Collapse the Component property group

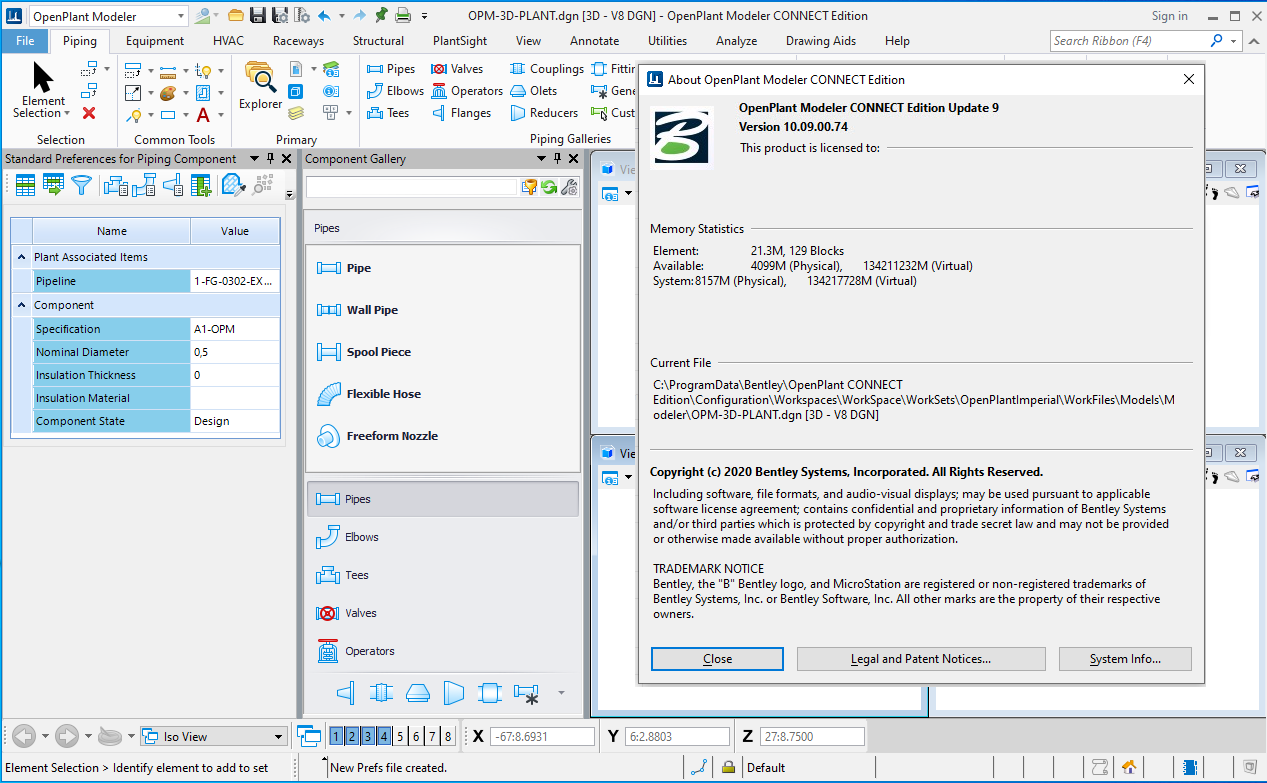pyautogui.click(x=22, y=305)
